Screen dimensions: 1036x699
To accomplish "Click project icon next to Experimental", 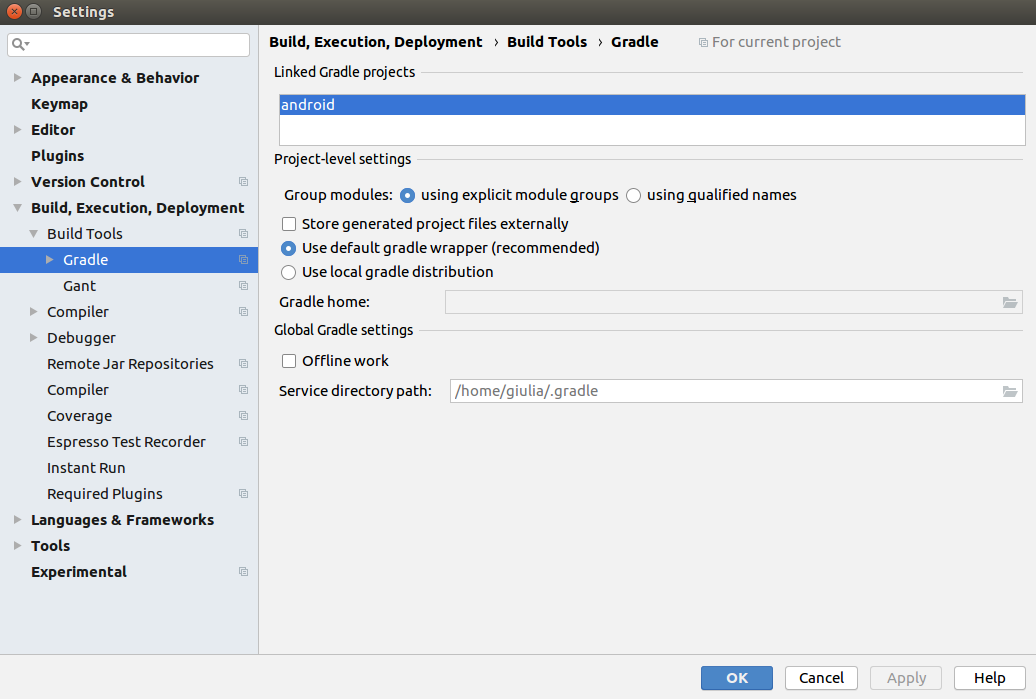I will (x=243, y=572).
